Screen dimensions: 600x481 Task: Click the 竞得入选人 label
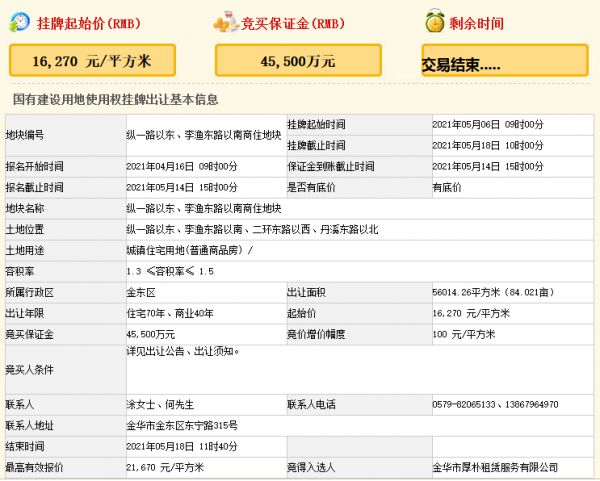tap(311, 468)
